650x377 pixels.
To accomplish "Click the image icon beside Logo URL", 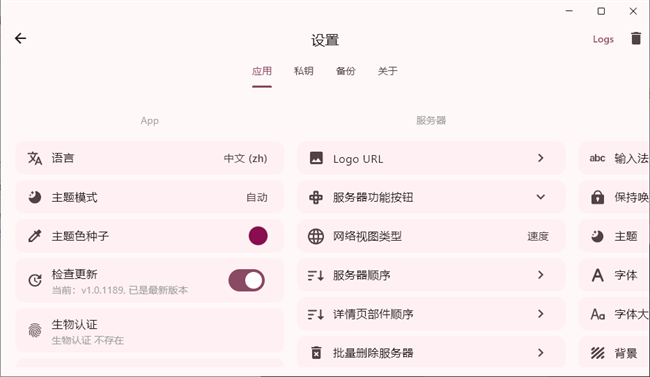I will pos(316,158).
